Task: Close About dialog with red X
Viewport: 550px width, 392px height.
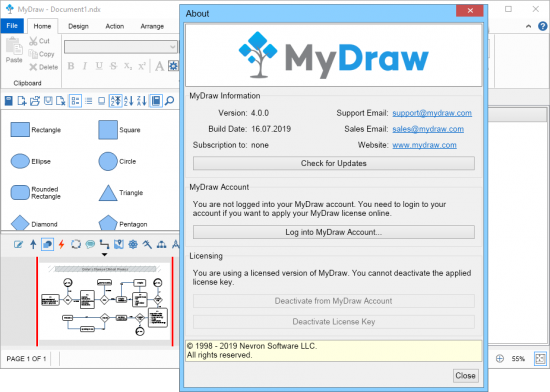Action: tap(470, 11)
